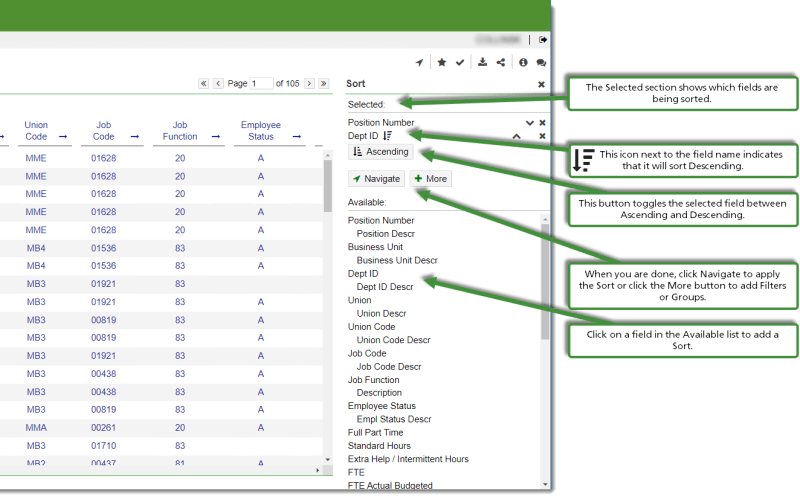The width and height of the screenshot is (800, 496).
Task: Add Position Number from Available list
Action: (x=381, y=220)
